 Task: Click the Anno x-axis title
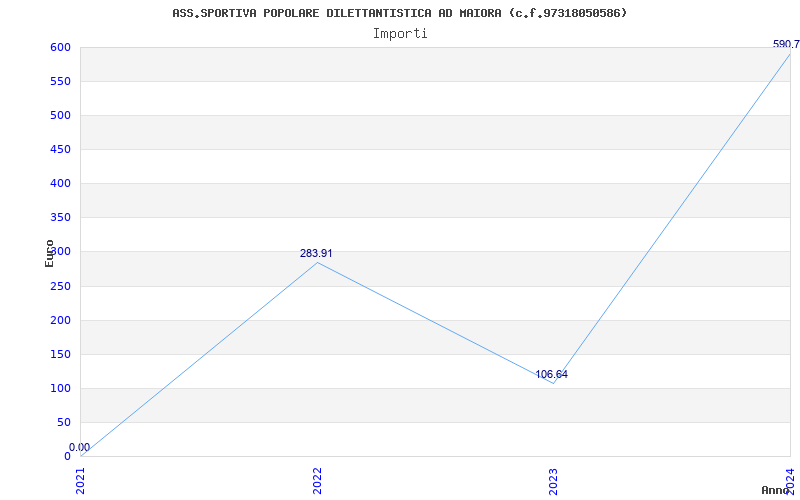click(776, 491)
